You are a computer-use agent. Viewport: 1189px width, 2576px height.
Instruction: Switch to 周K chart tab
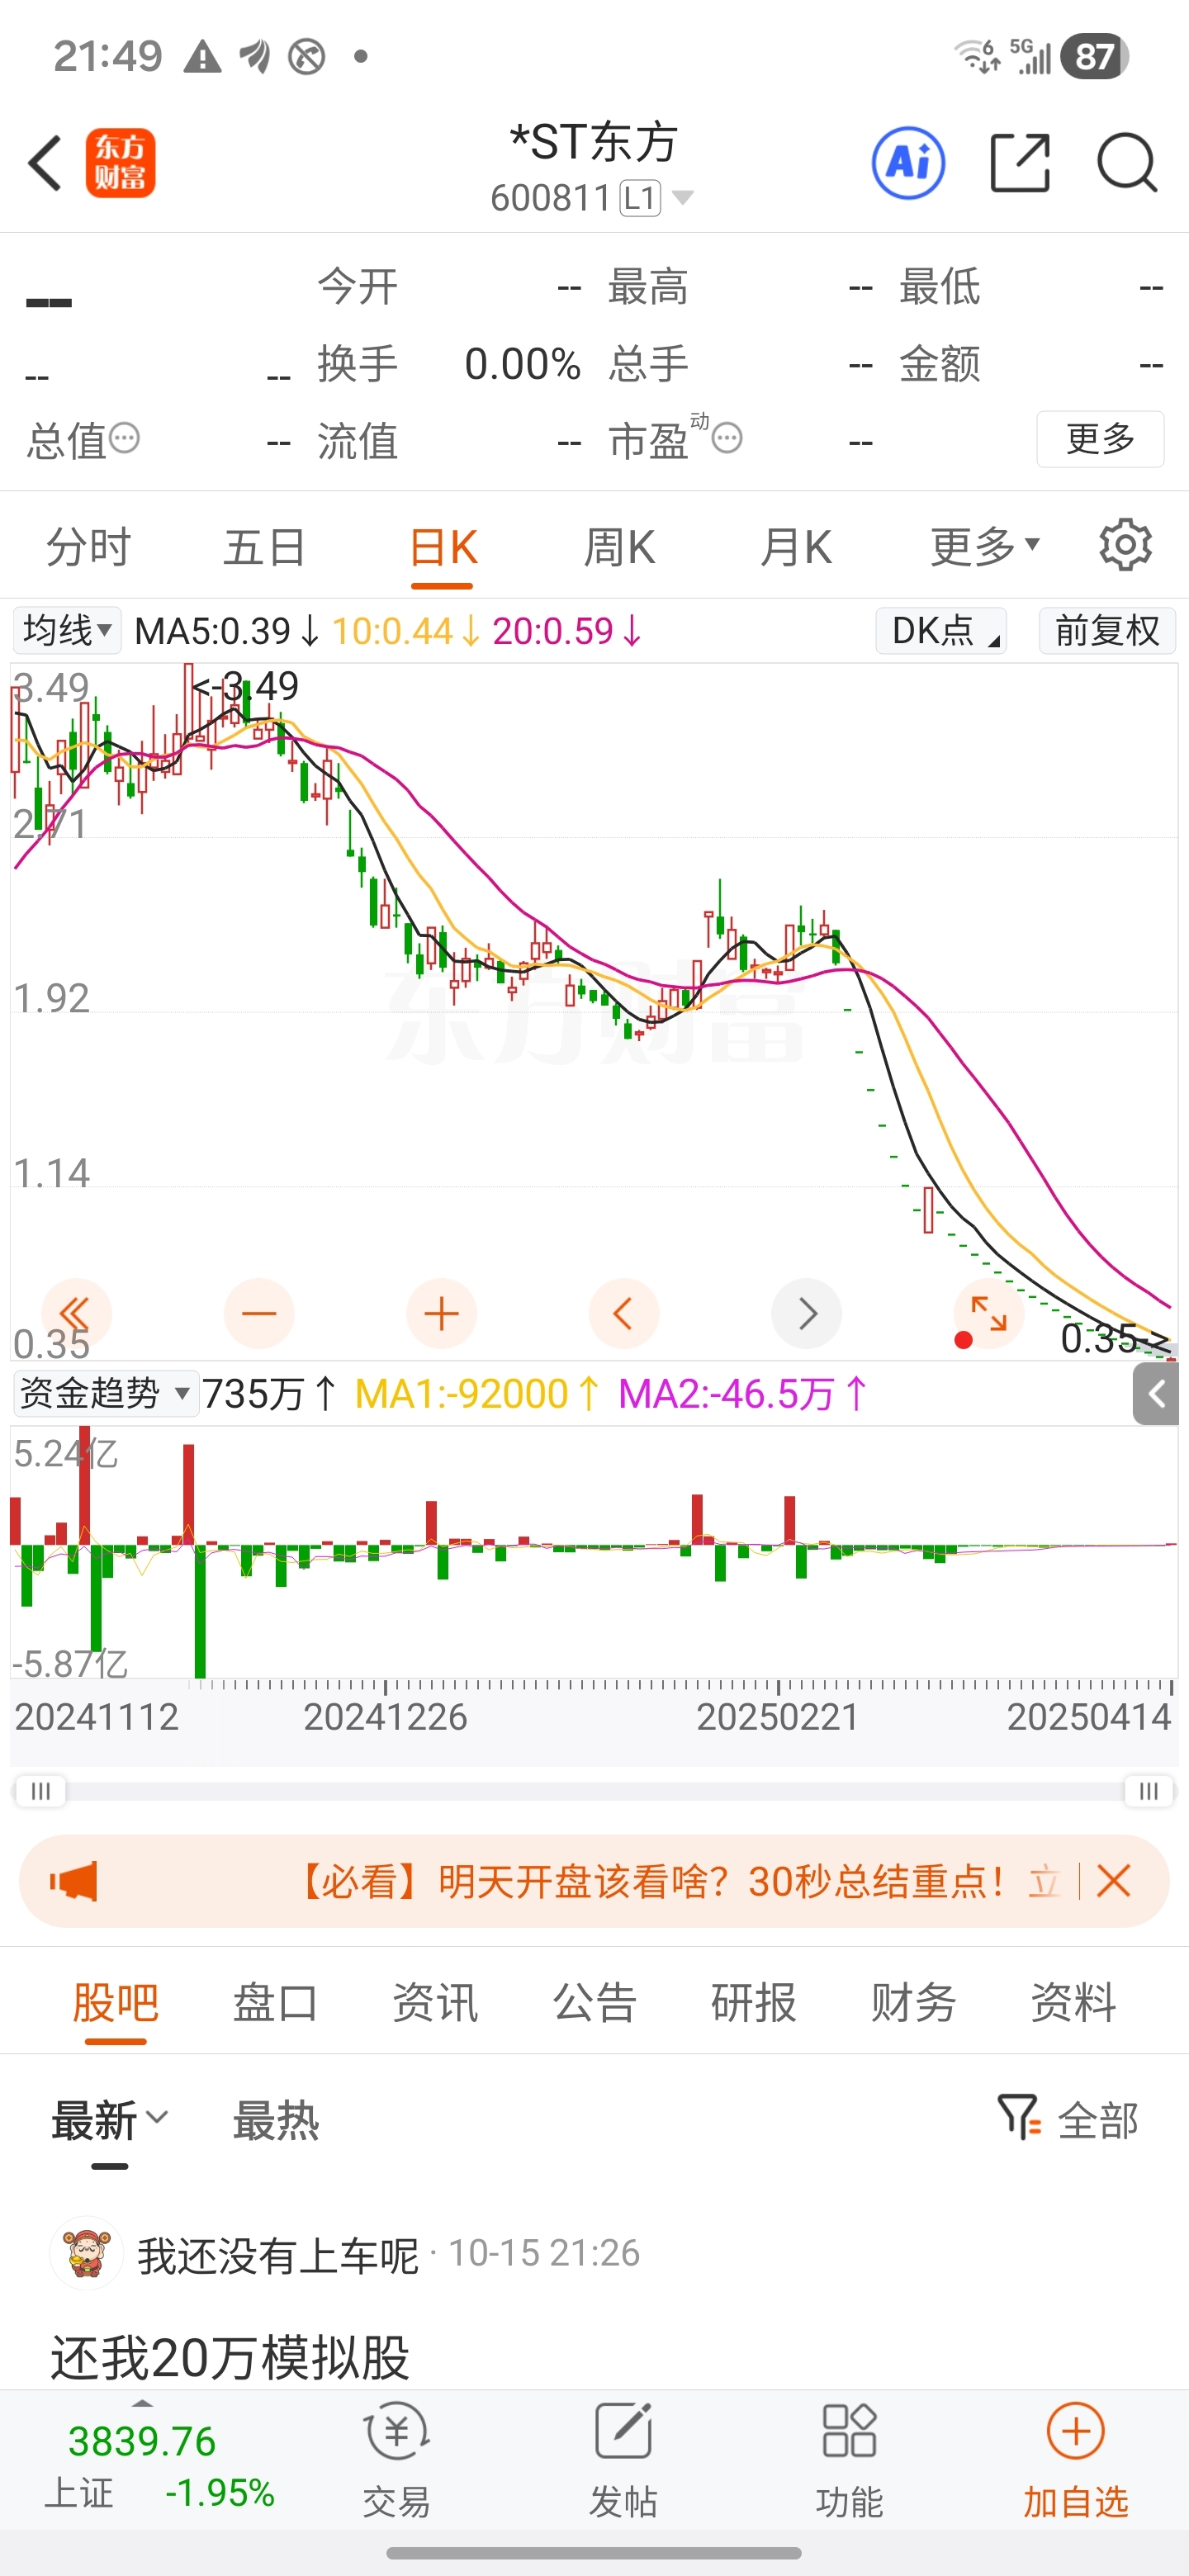coord(619,547)
